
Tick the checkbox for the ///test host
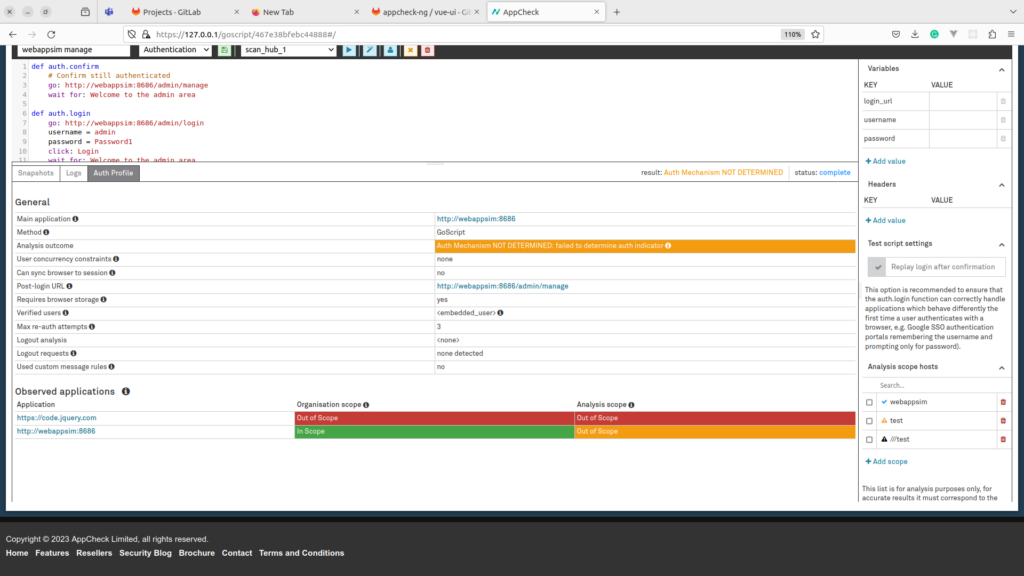(869, 439)
